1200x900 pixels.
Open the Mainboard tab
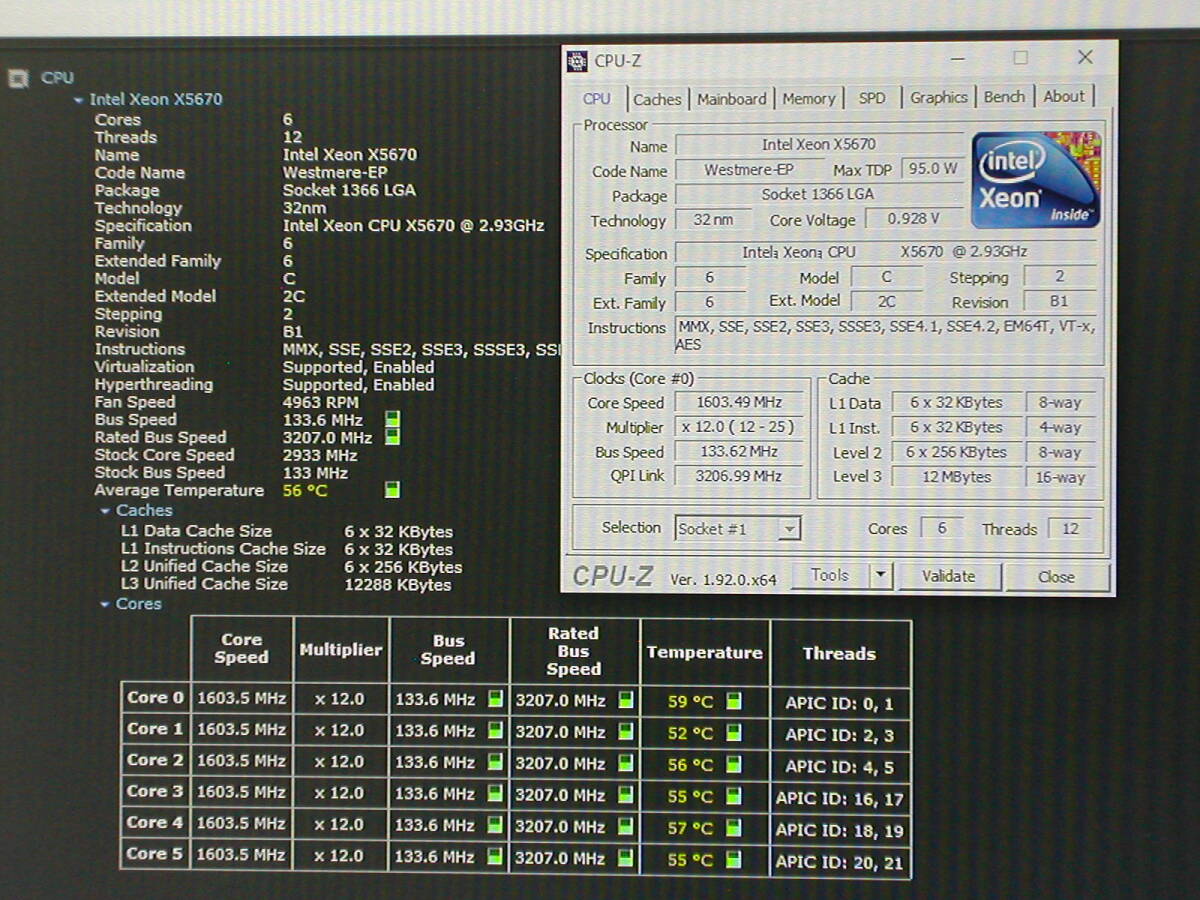(732, 99)
